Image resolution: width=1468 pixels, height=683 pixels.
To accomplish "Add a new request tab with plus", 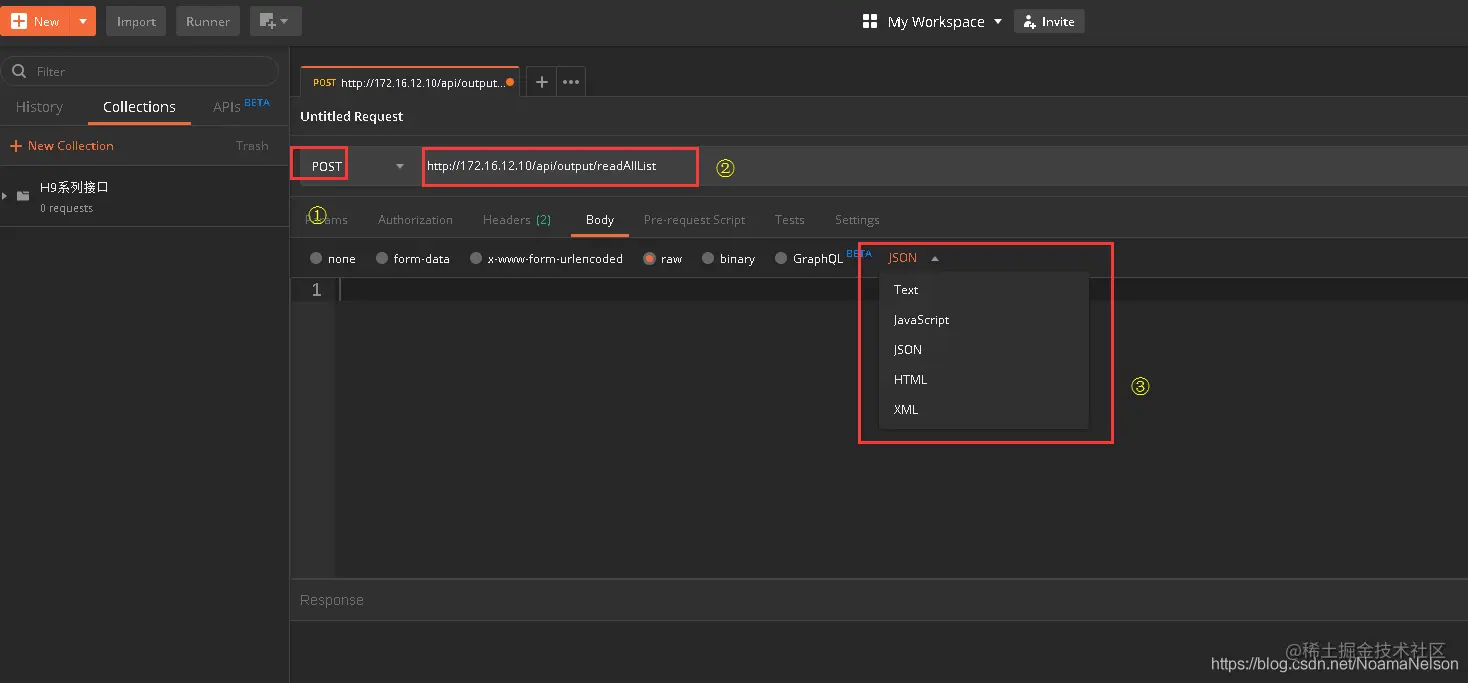I will coord(541,82).
